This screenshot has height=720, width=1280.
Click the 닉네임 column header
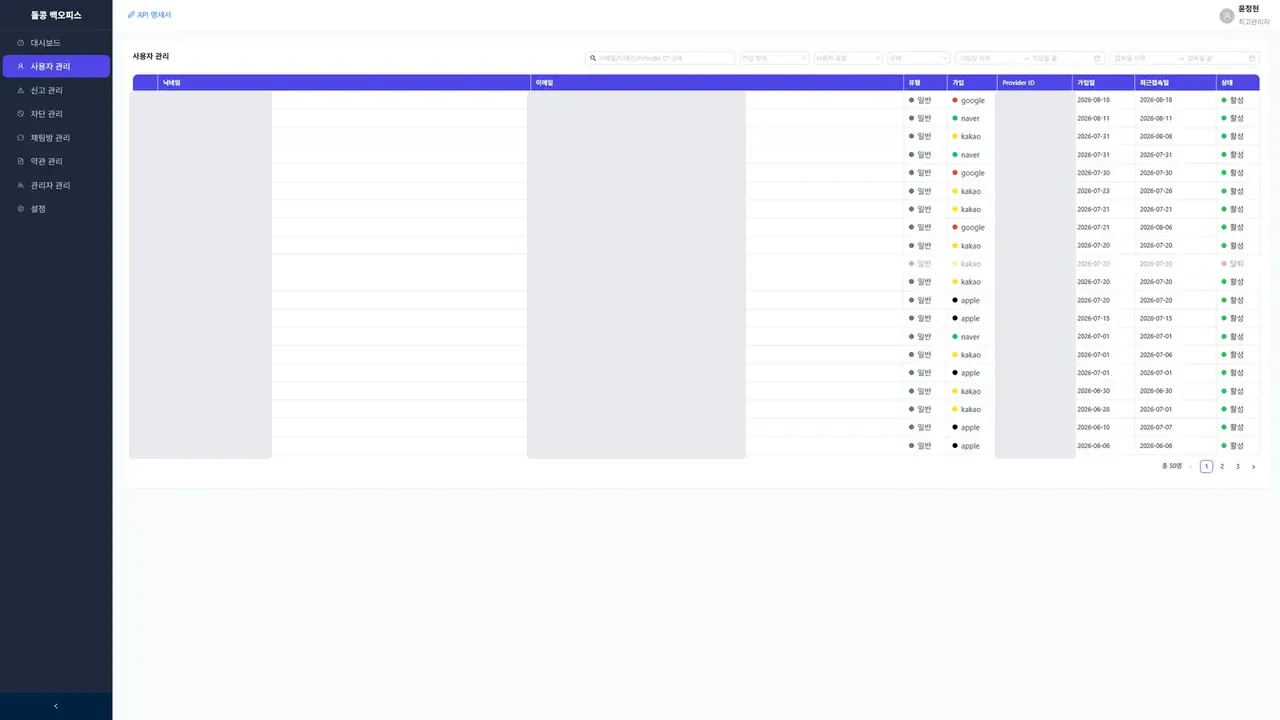(344, 82)
